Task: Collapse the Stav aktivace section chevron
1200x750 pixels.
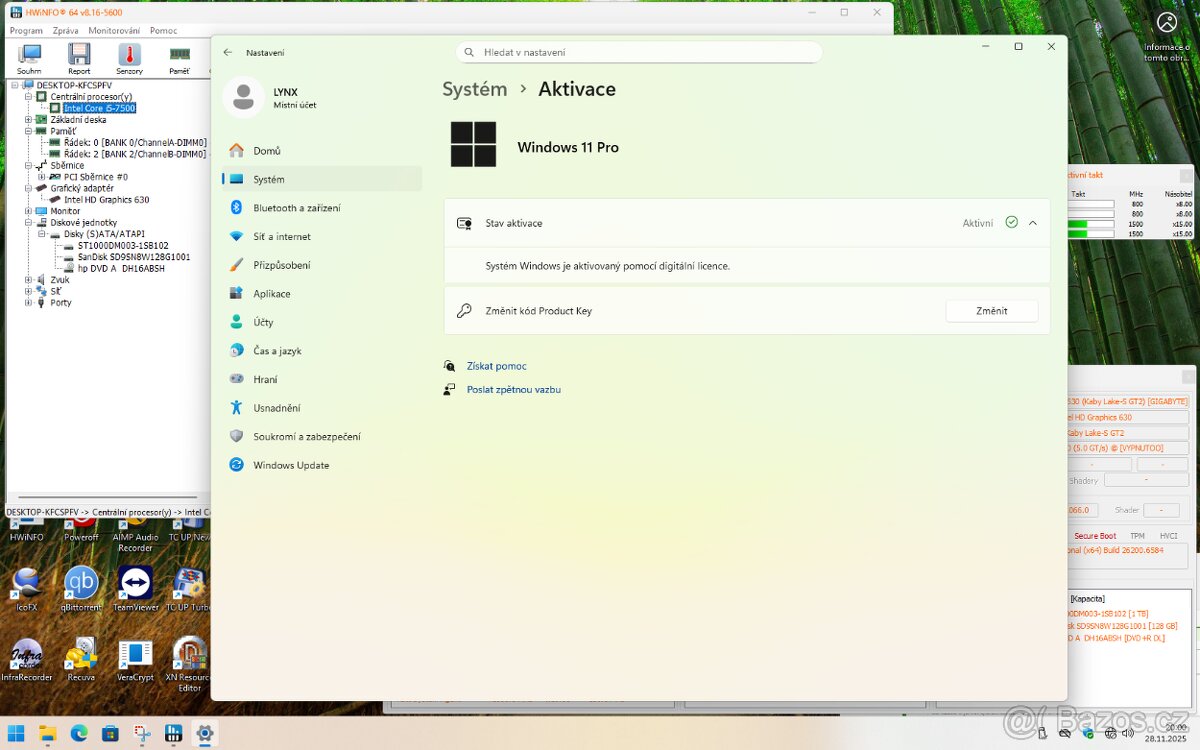Action: tap(1033, 223)
